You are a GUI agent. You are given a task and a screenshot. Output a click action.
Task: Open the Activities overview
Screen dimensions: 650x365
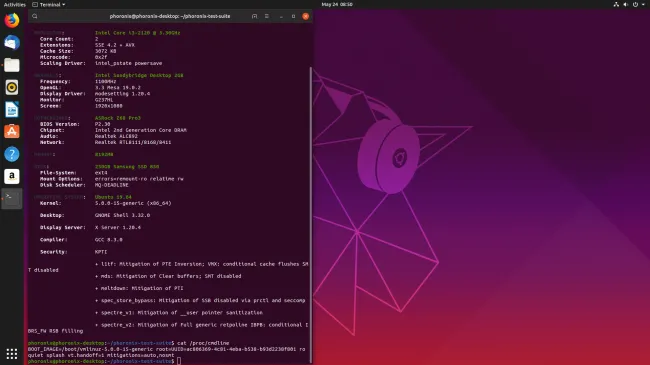(15, 5)
